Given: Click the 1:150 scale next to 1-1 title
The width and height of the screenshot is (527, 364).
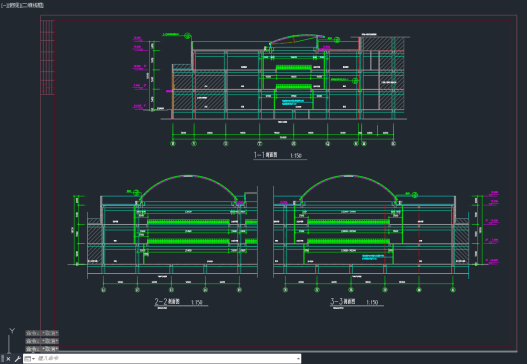Looking at the screenshot, I should click(x=296, y=156).
